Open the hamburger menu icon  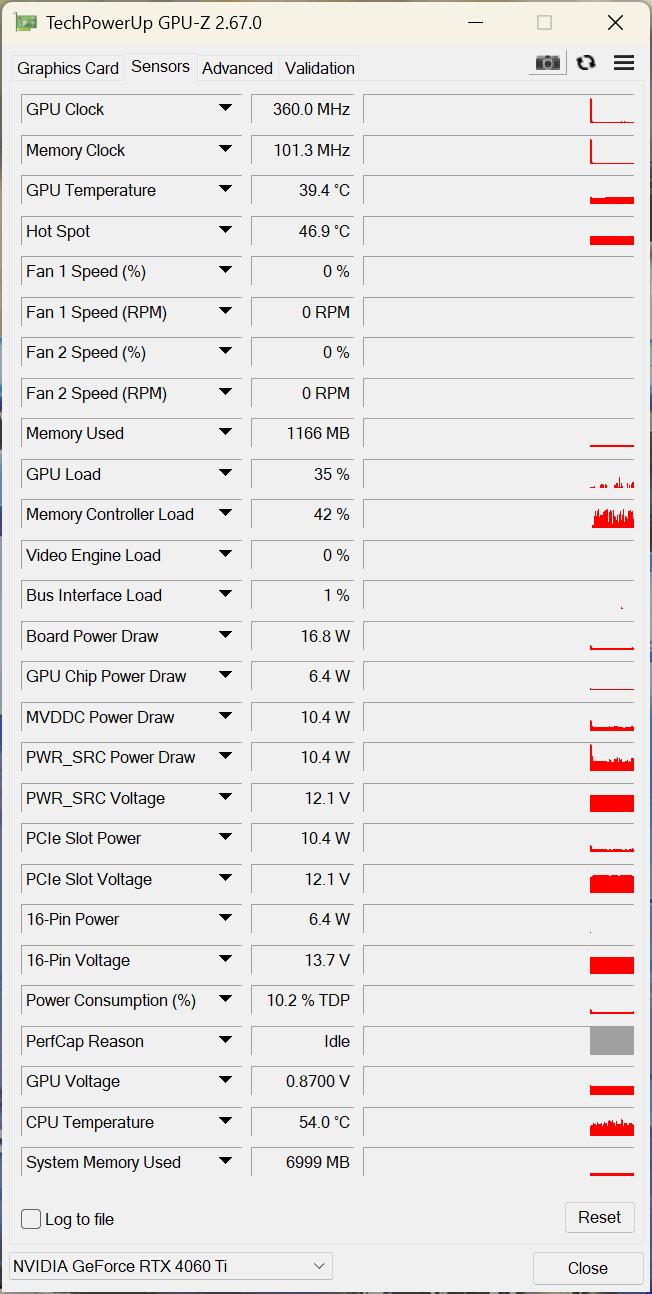pos(624,63)
